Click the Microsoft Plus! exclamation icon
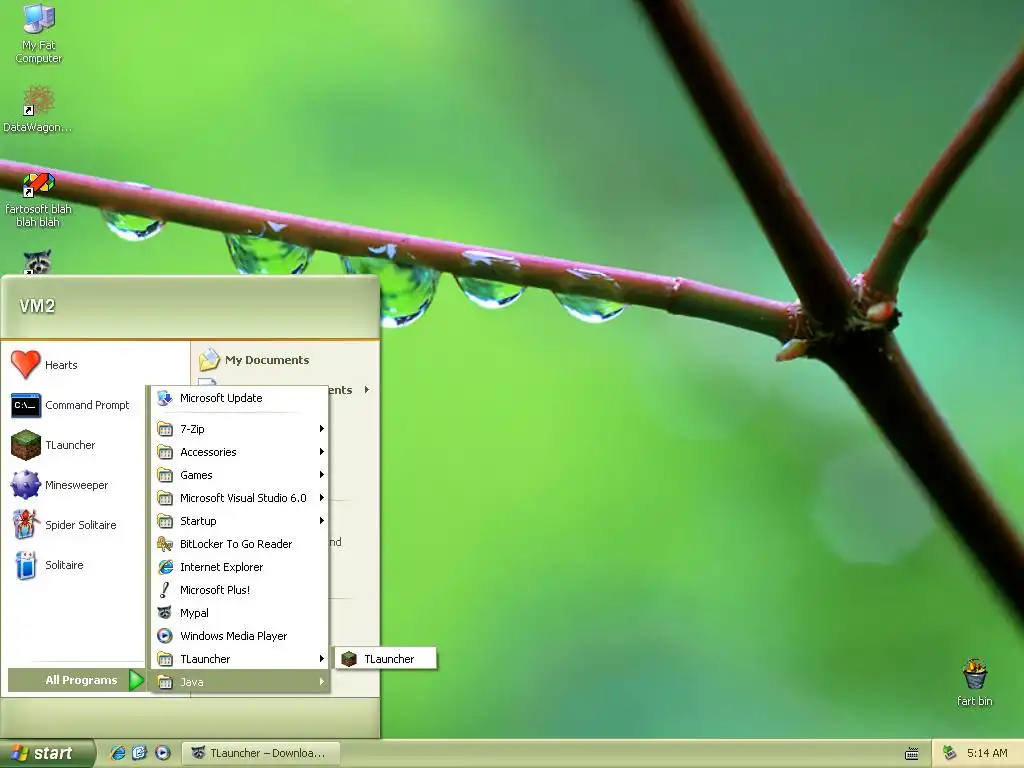 165,590
